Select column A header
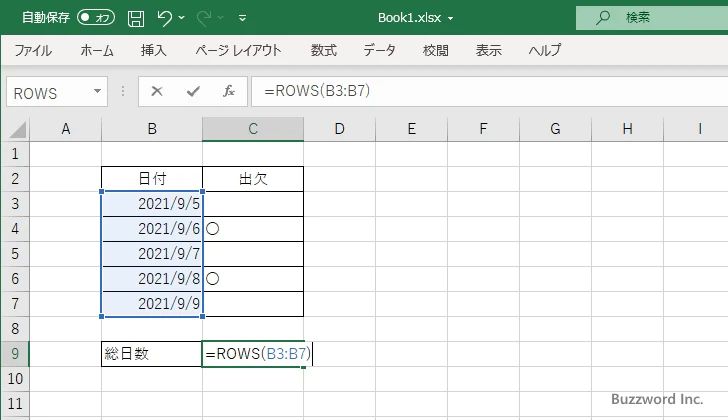The width and height of the screenshot is (728, 420). point(65,129)
